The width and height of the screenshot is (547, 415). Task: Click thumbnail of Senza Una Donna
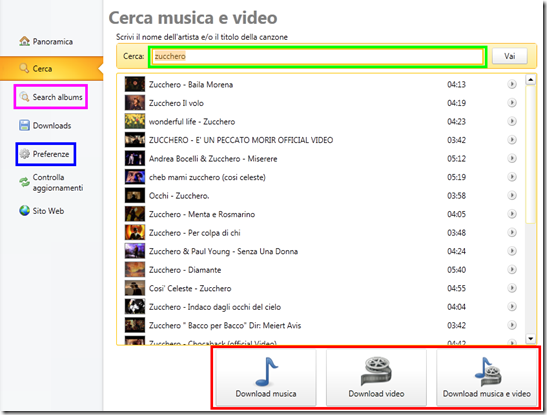click(135, 251)
